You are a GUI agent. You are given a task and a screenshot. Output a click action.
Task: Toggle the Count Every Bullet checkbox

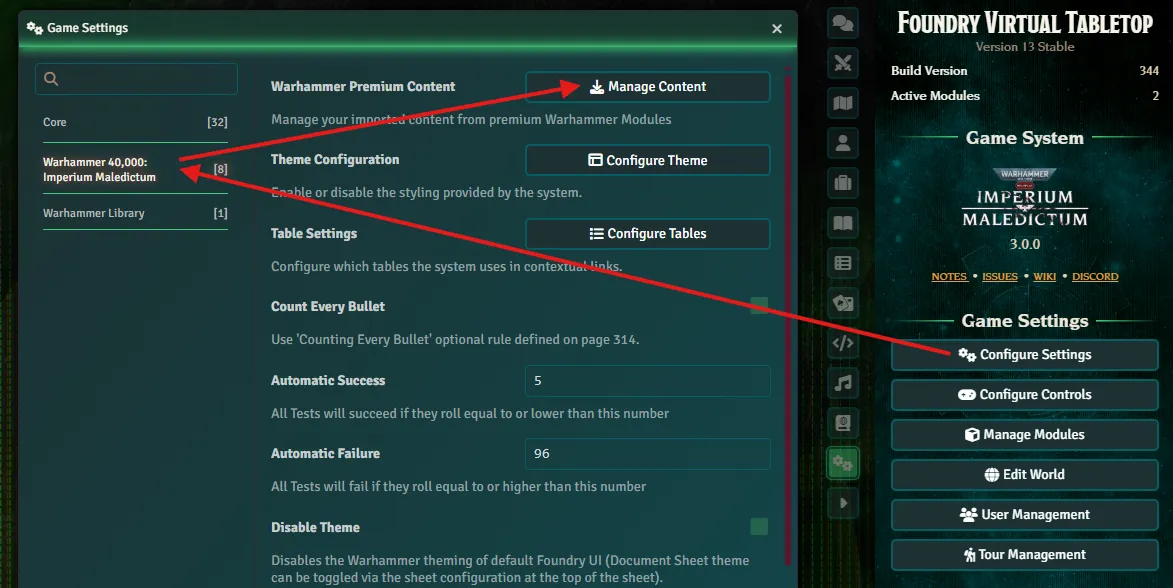(x=759, y=305)
